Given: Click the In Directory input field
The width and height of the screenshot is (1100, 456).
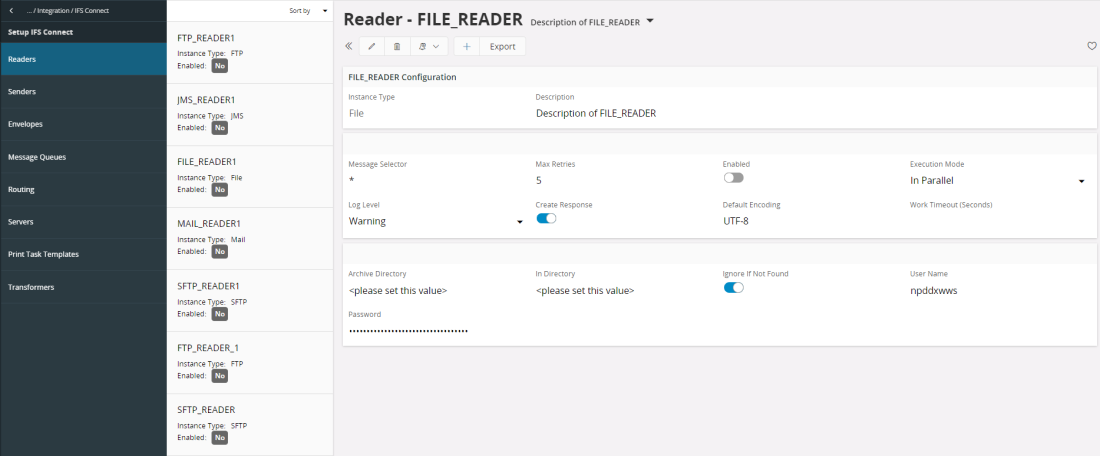Looking at the screenshot, I should (x=620, y=291).
